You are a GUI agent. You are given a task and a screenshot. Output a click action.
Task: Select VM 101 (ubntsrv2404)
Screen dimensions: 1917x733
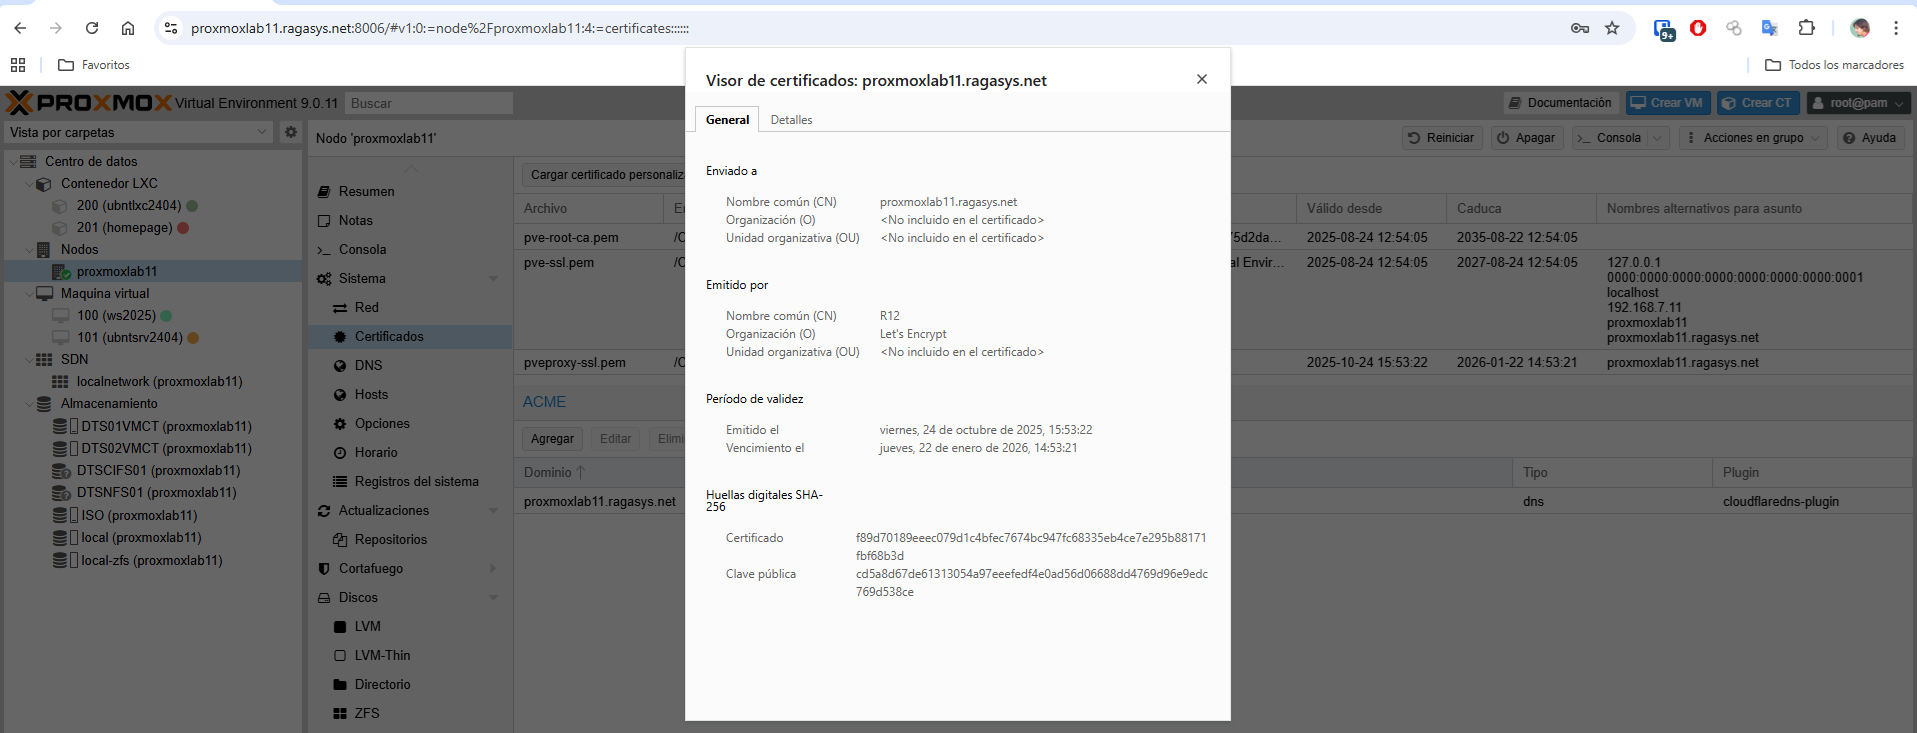tap(129, 337)
